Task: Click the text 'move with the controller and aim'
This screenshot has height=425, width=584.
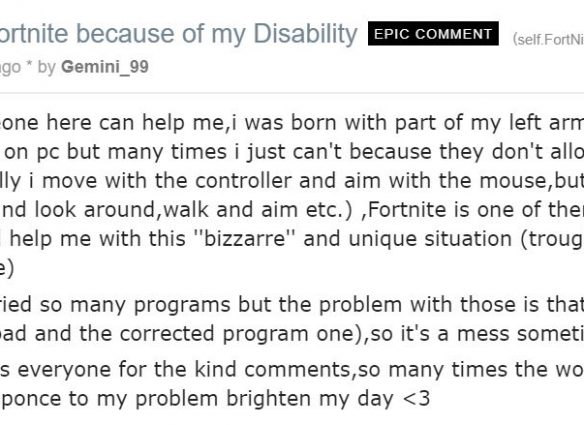Action: [x=211, y=181]
